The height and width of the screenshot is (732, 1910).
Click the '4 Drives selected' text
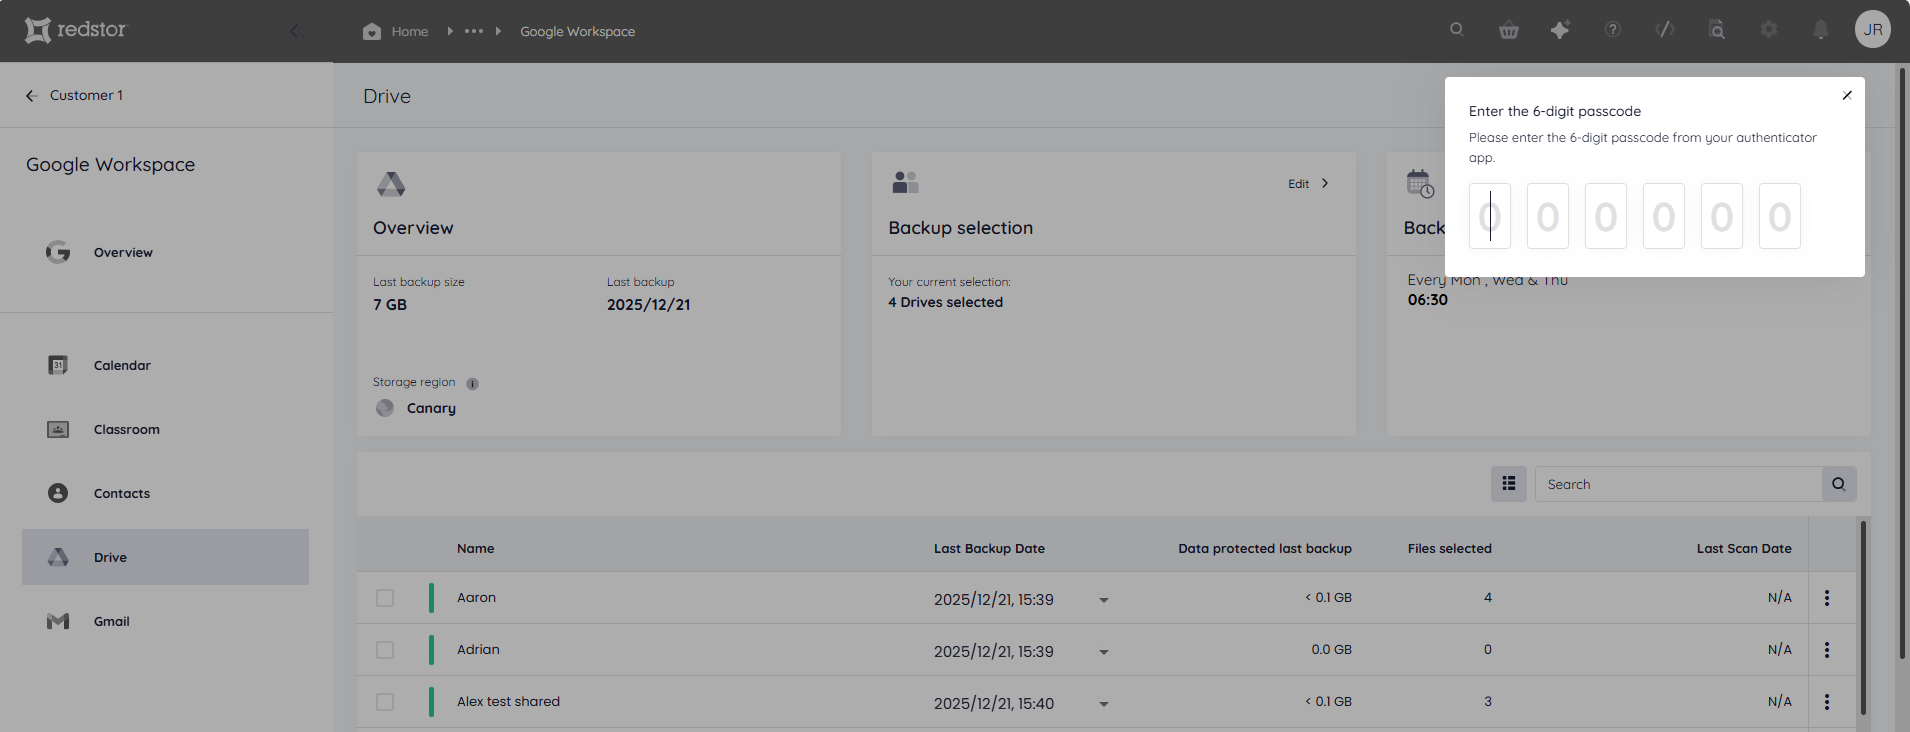coord(945,302)
